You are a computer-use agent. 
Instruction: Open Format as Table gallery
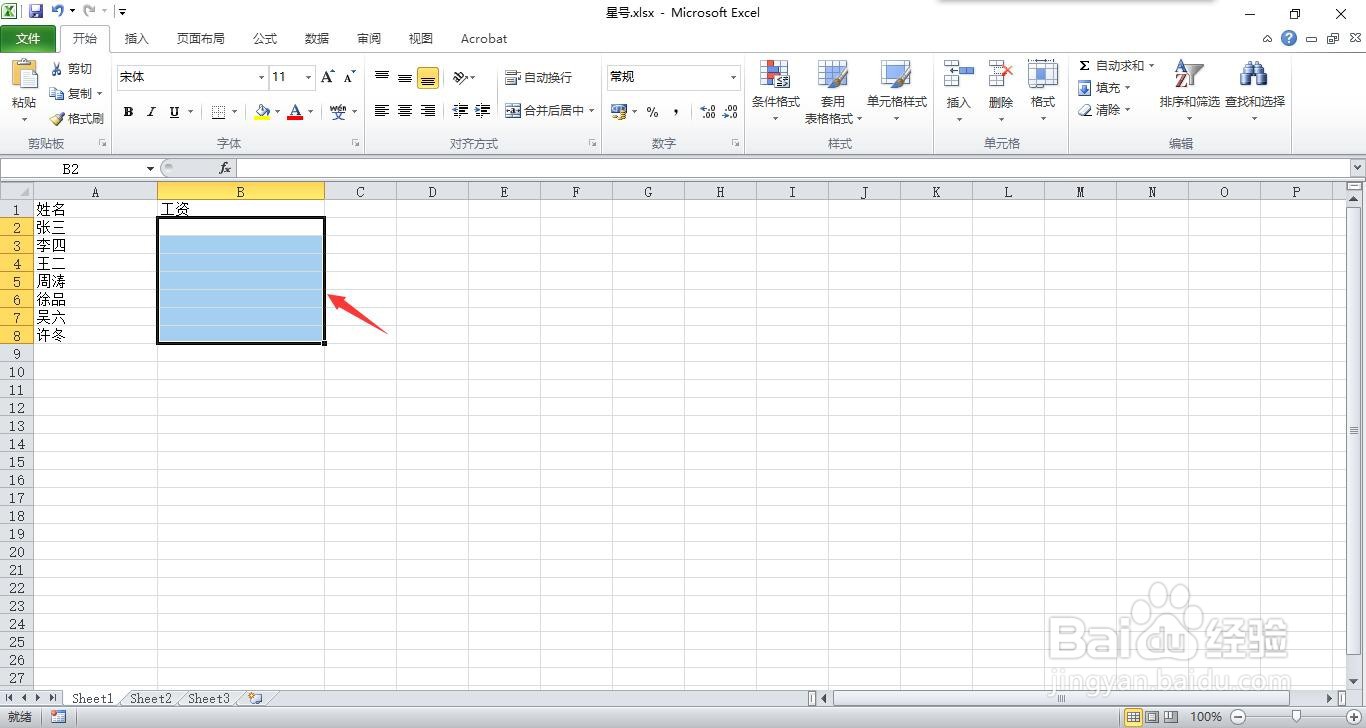point(833,91)
